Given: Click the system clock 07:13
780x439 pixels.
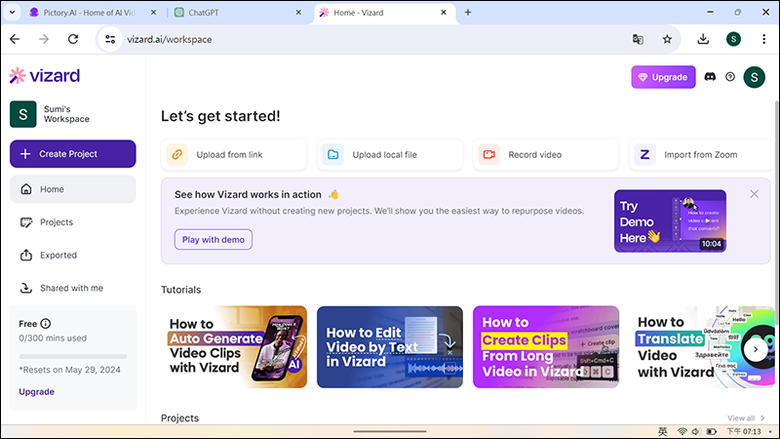Looking at the screenshot, I should point(744,432).
